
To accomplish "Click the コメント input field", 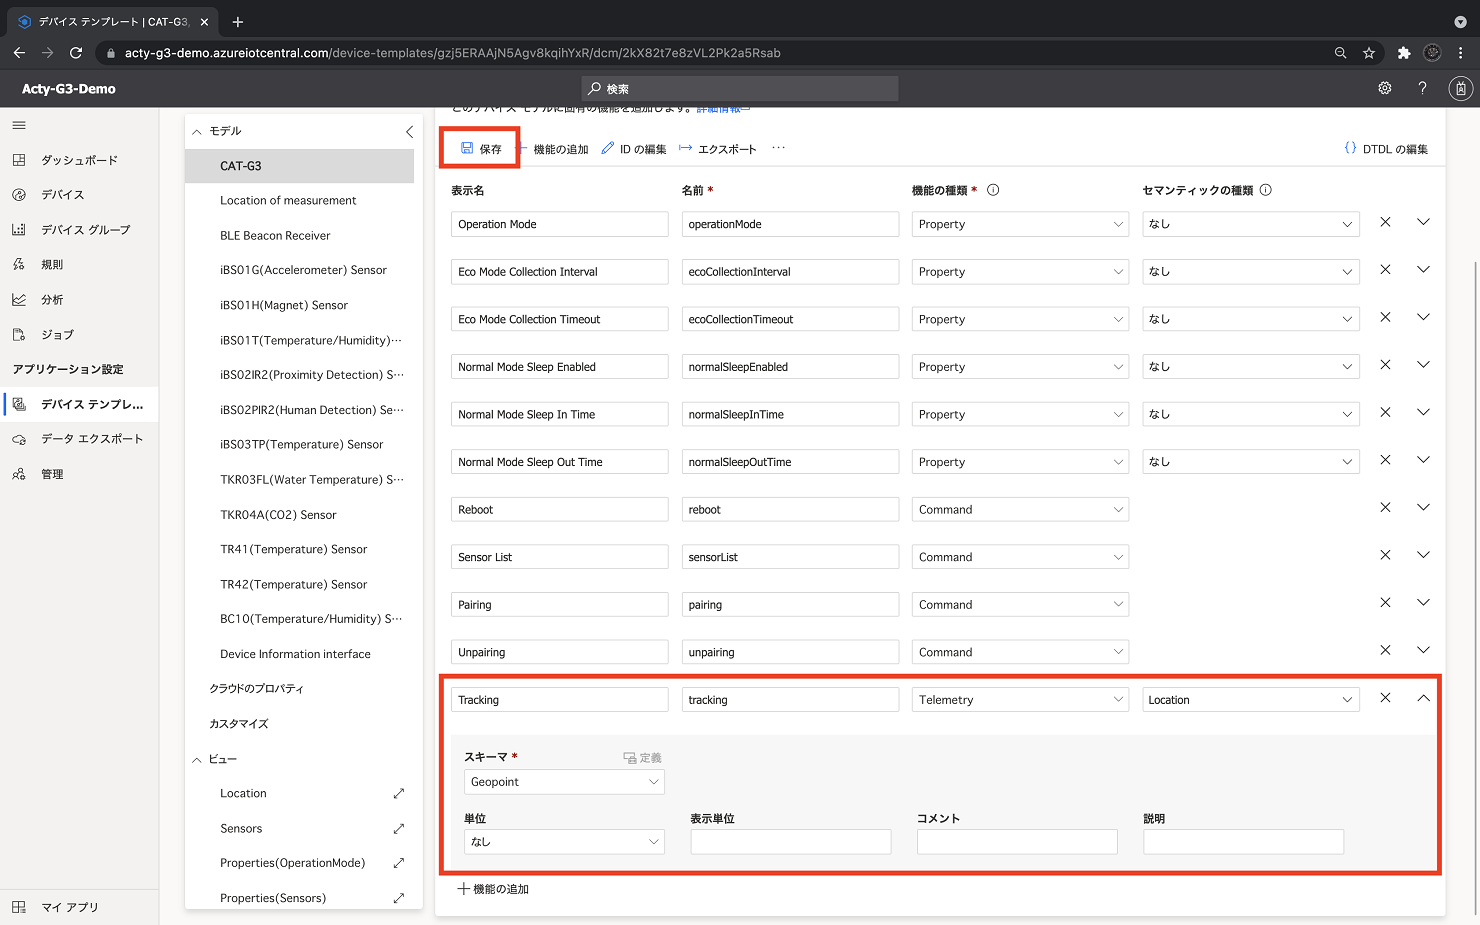I will click(1017, 842).
